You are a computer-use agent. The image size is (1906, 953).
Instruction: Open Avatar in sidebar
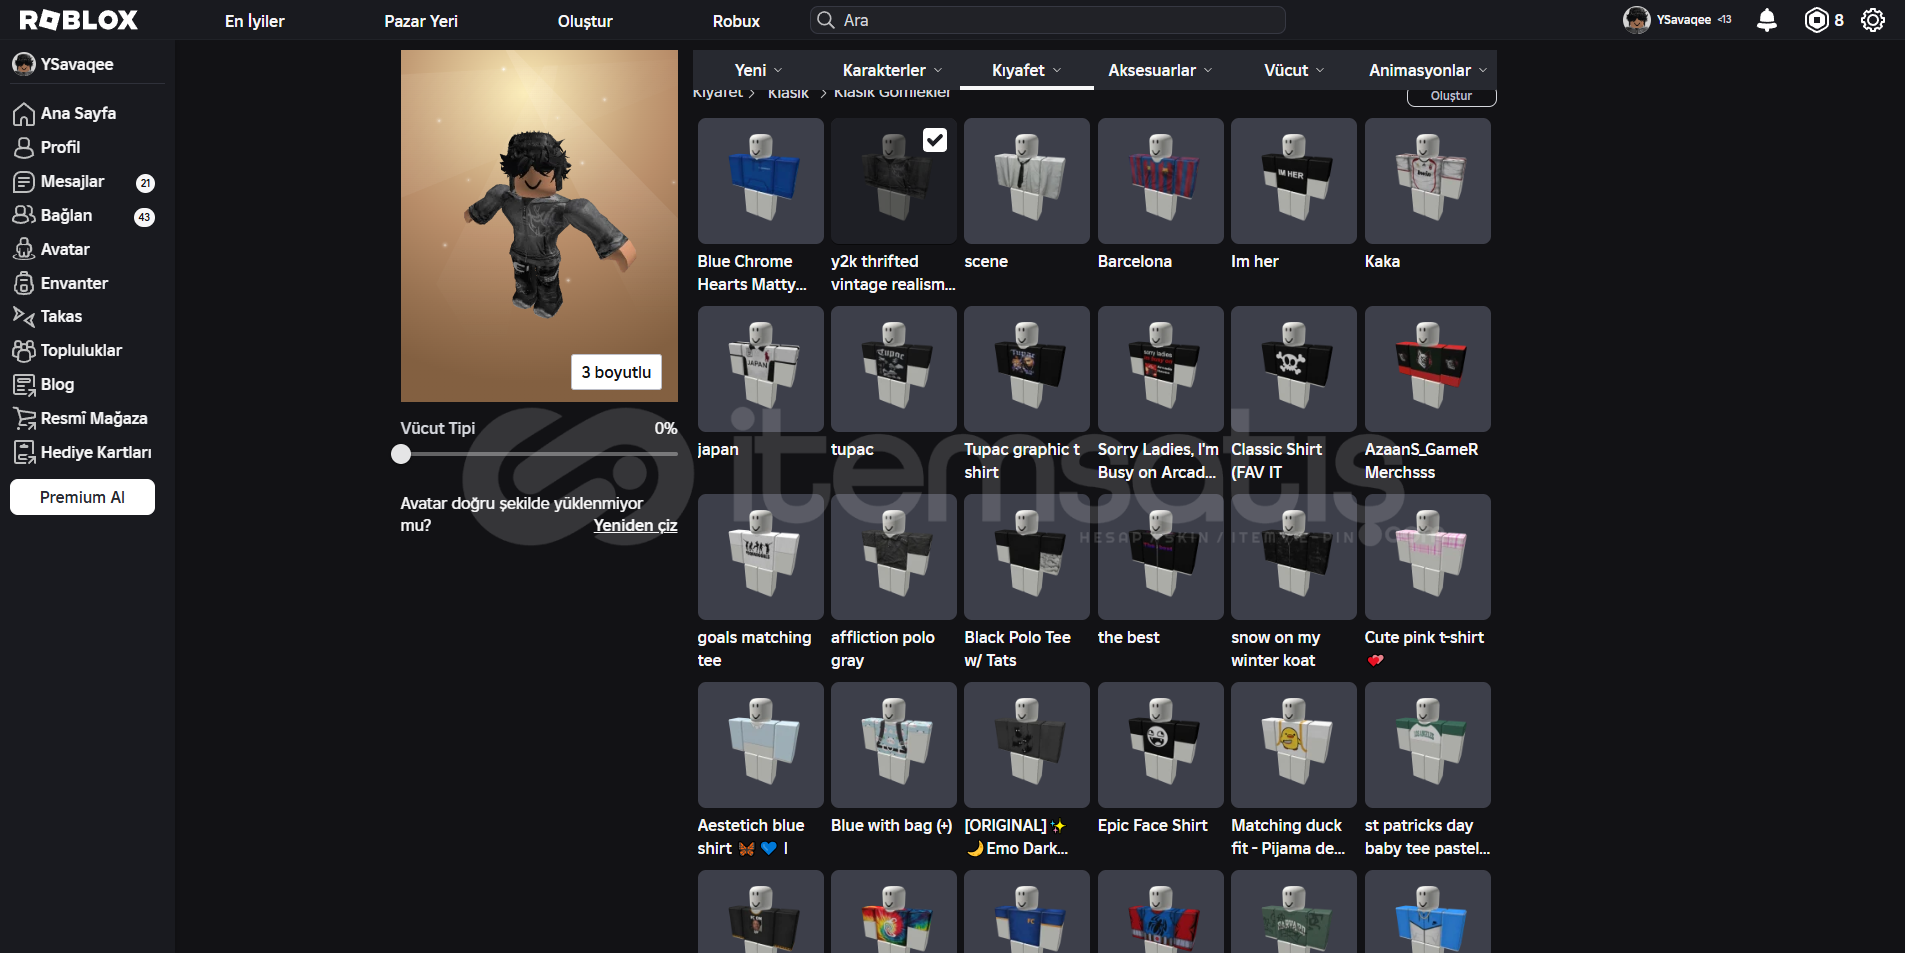point(51,249)
